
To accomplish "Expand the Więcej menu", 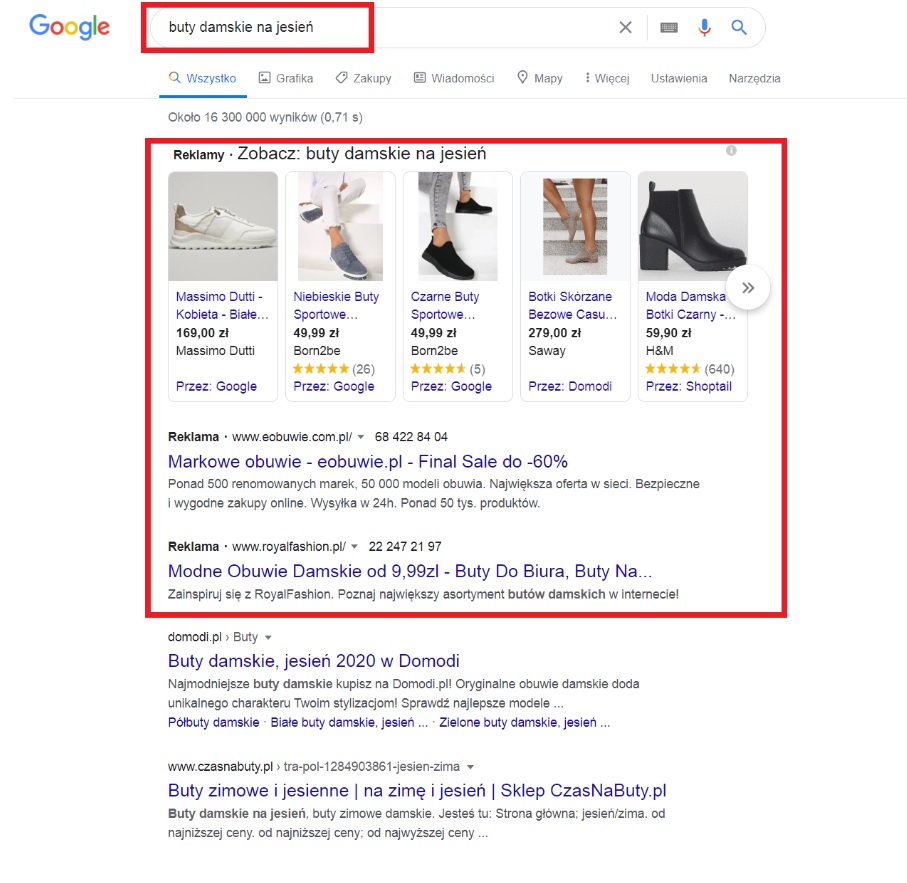I will click(605, 78).
